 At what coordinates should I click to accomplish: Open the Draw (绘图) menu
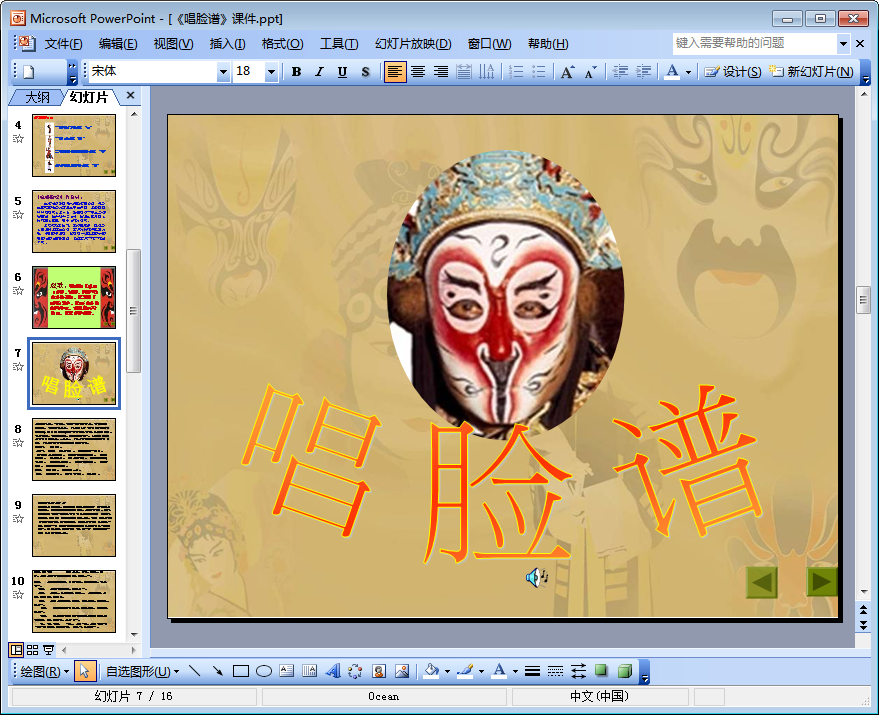pyautogui.click(x=44, y=671)
